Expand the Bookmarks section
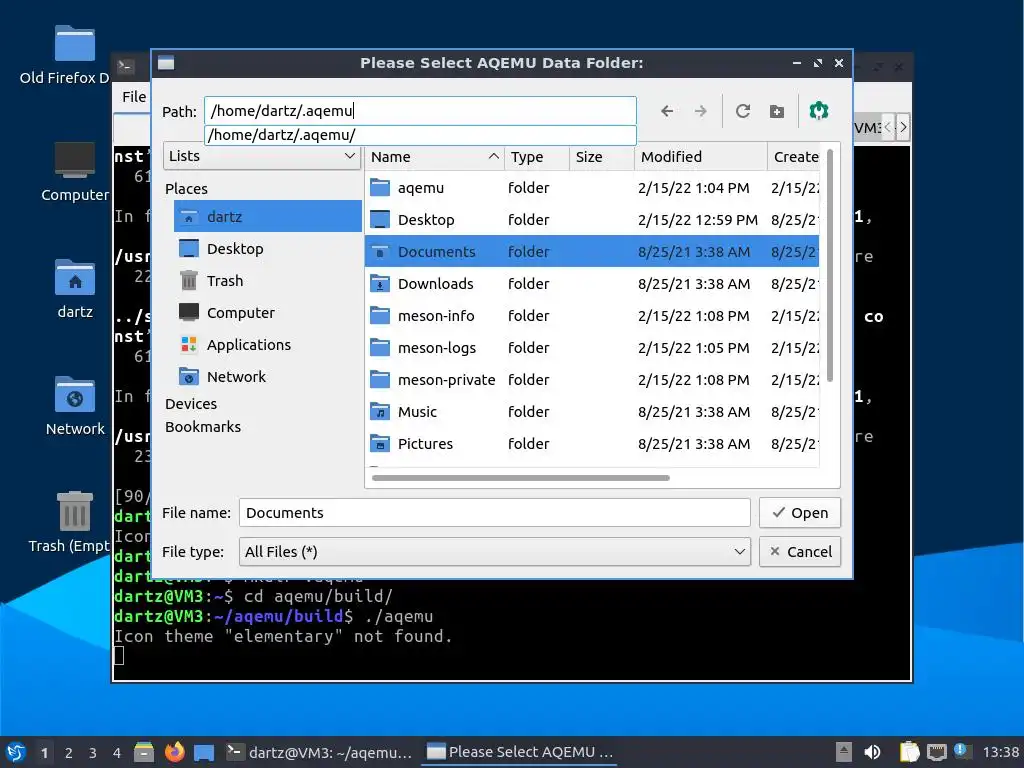 pos(202,426)
